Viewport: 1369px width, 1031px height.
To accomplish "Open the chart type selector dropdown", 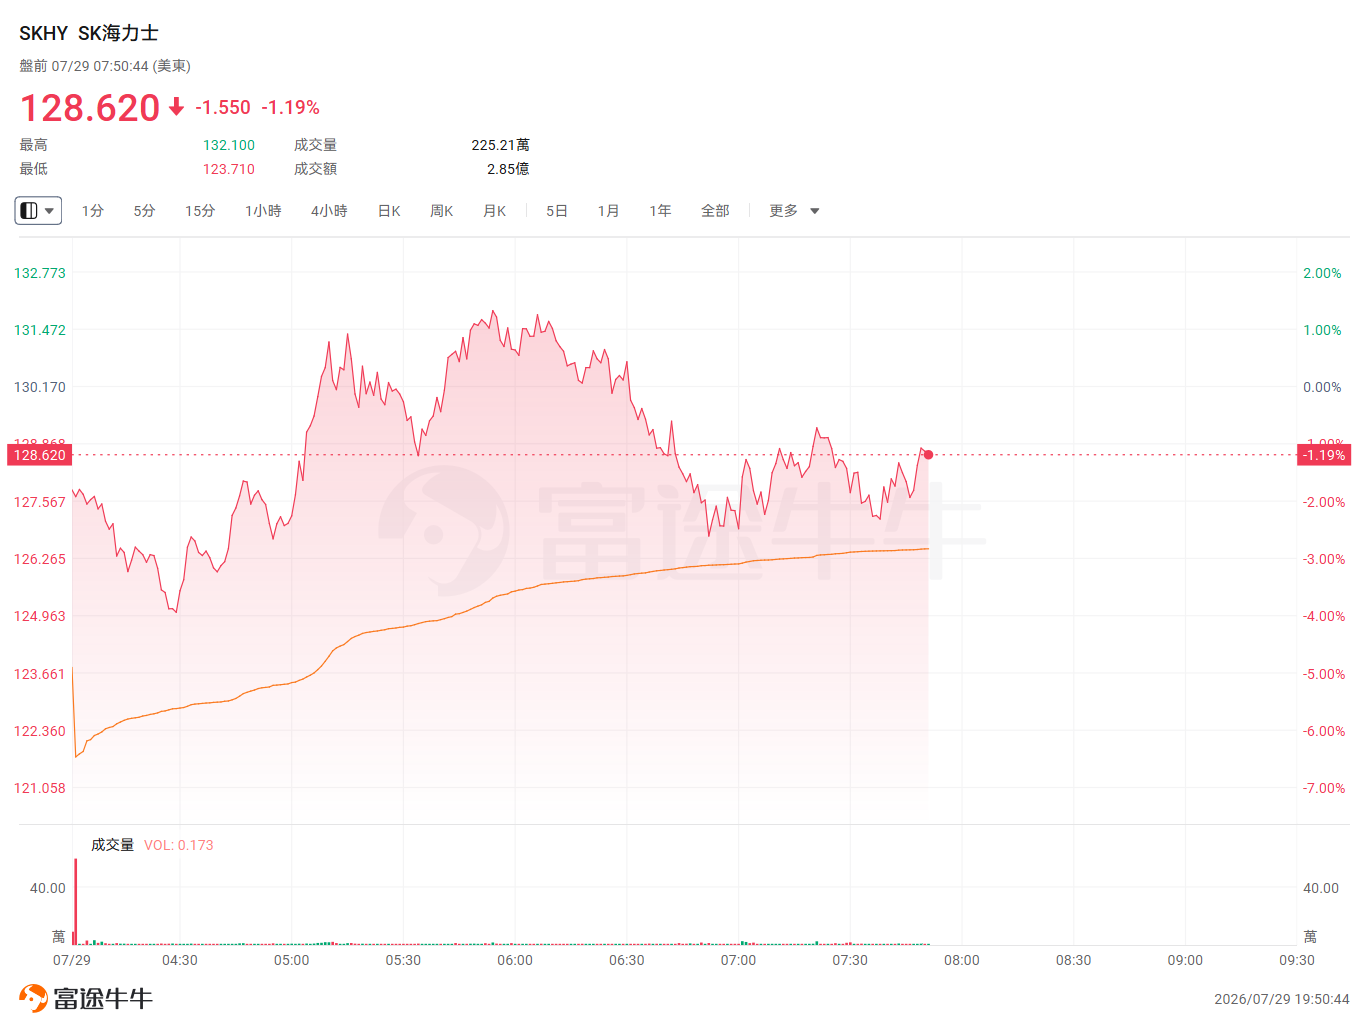I will pyautogui.click(x=38, y=211).
